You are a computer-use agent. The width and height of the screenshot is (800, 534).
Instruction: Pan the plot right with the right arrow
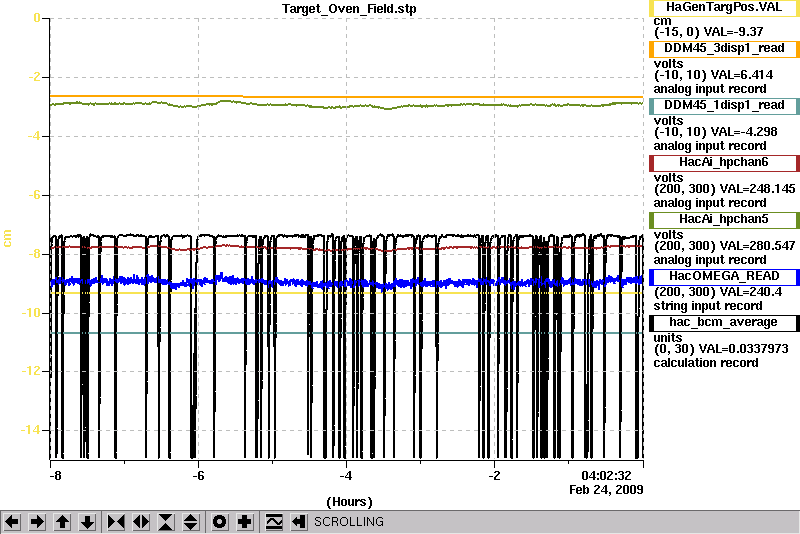coord(37,522)
